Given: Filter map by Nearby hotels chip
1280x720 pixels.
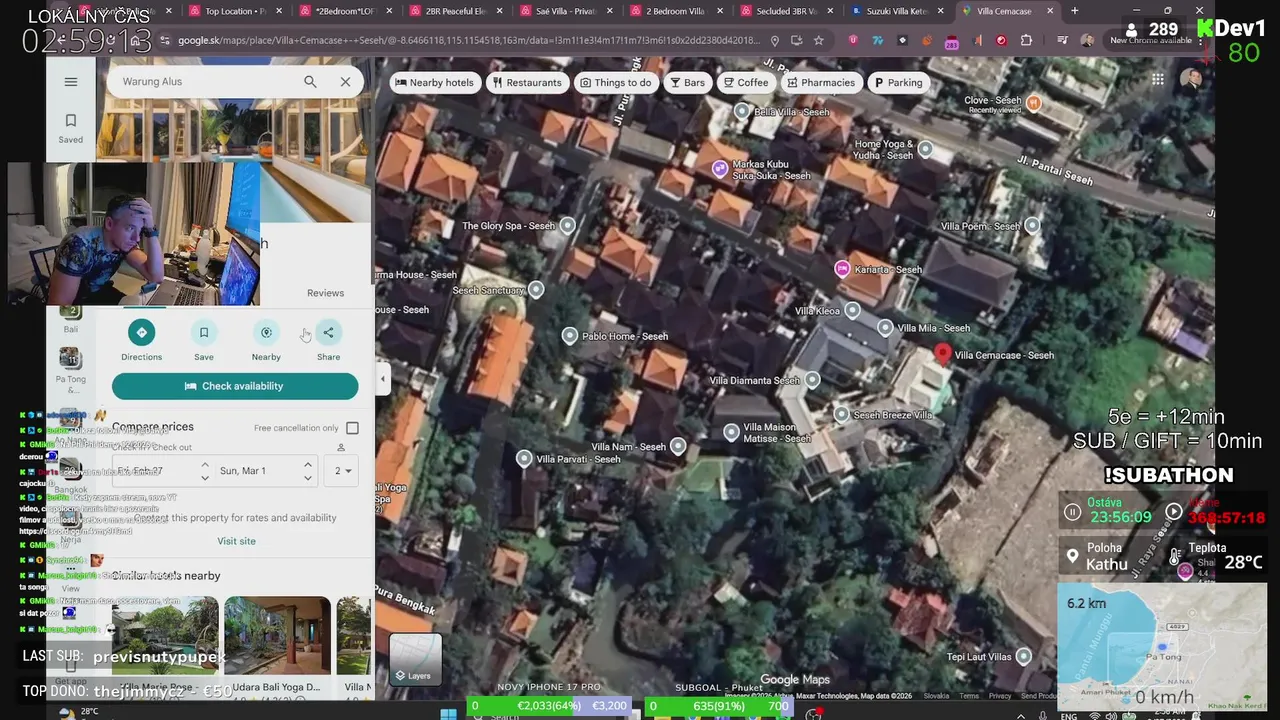Looking at the screenshot, I should pos(434,83).
